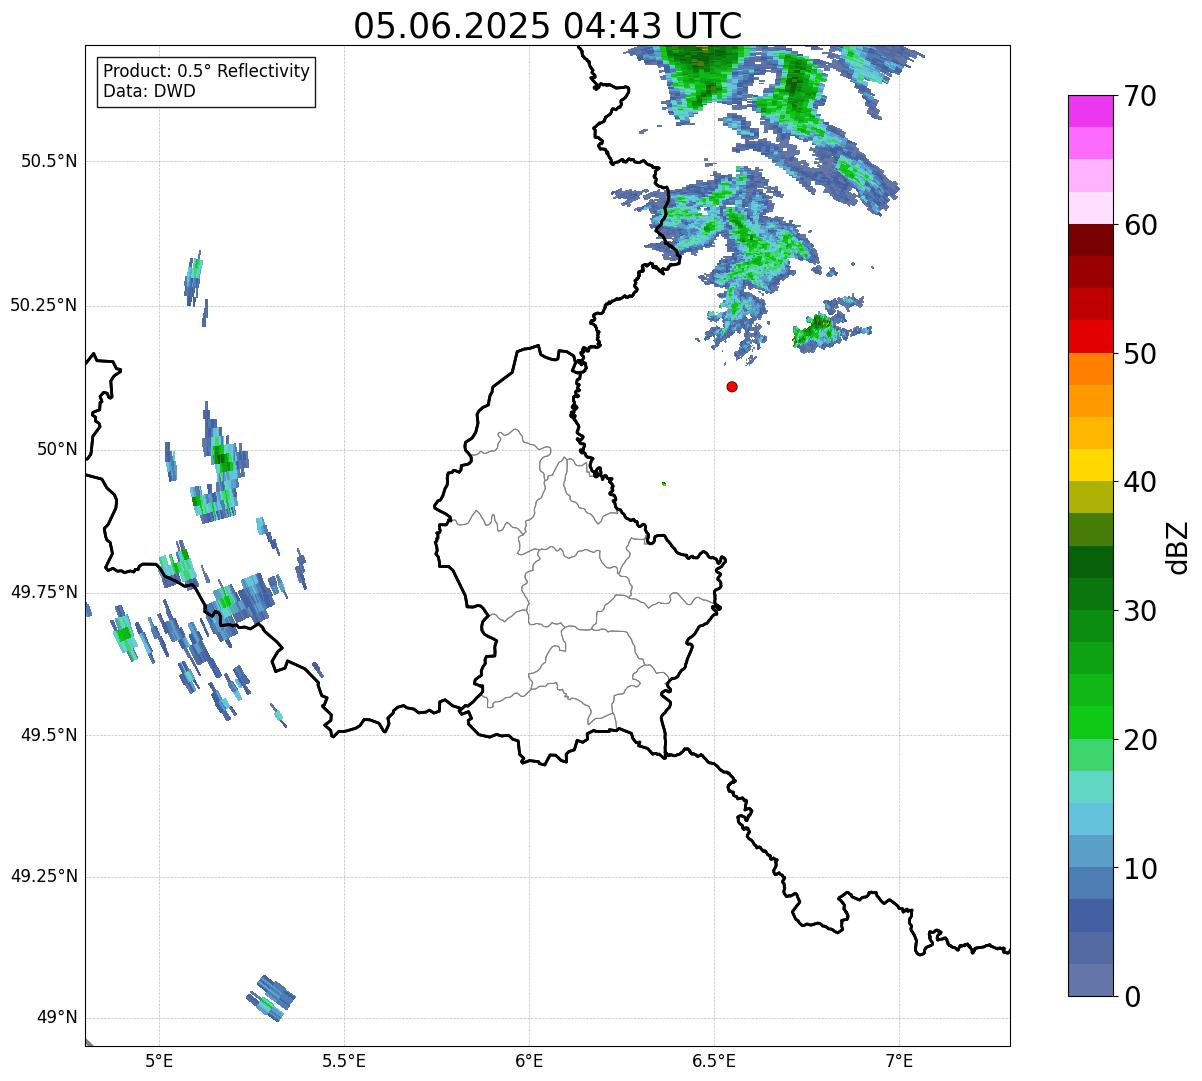Click the colorbar tick label 60
The width and height of the screenshot is (1202, 1081).
click(1140, 225)
